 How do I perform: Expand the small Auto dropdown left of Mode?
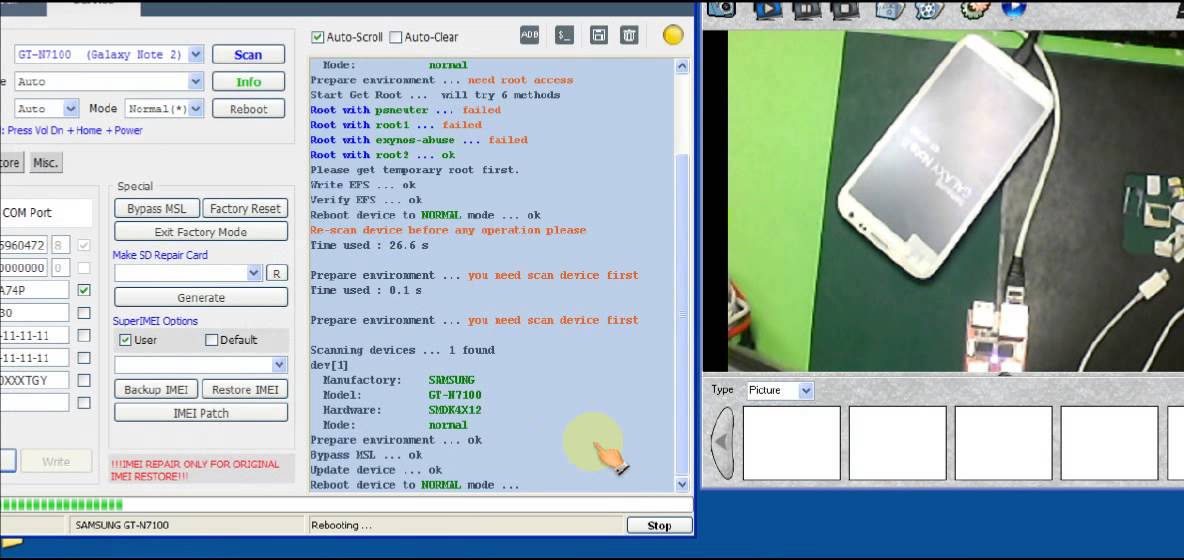pos(70,109)
